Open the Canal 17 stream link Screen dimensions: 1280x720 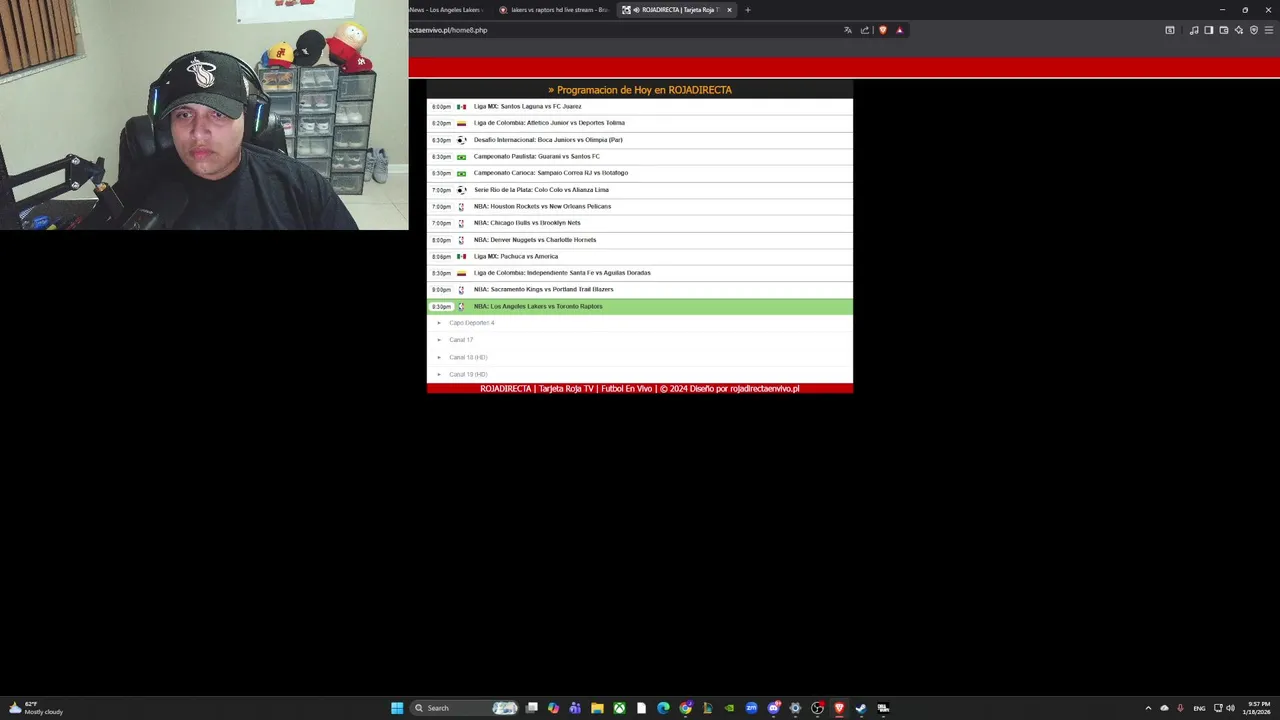pyautogui.click(x=461, y=340)
